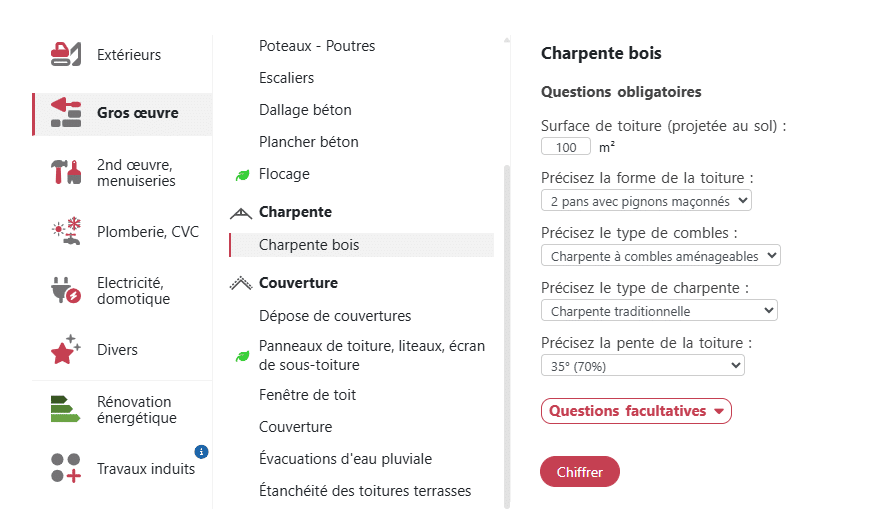
Task: Select Charpente bois in the list
Action: pos(309,245)
